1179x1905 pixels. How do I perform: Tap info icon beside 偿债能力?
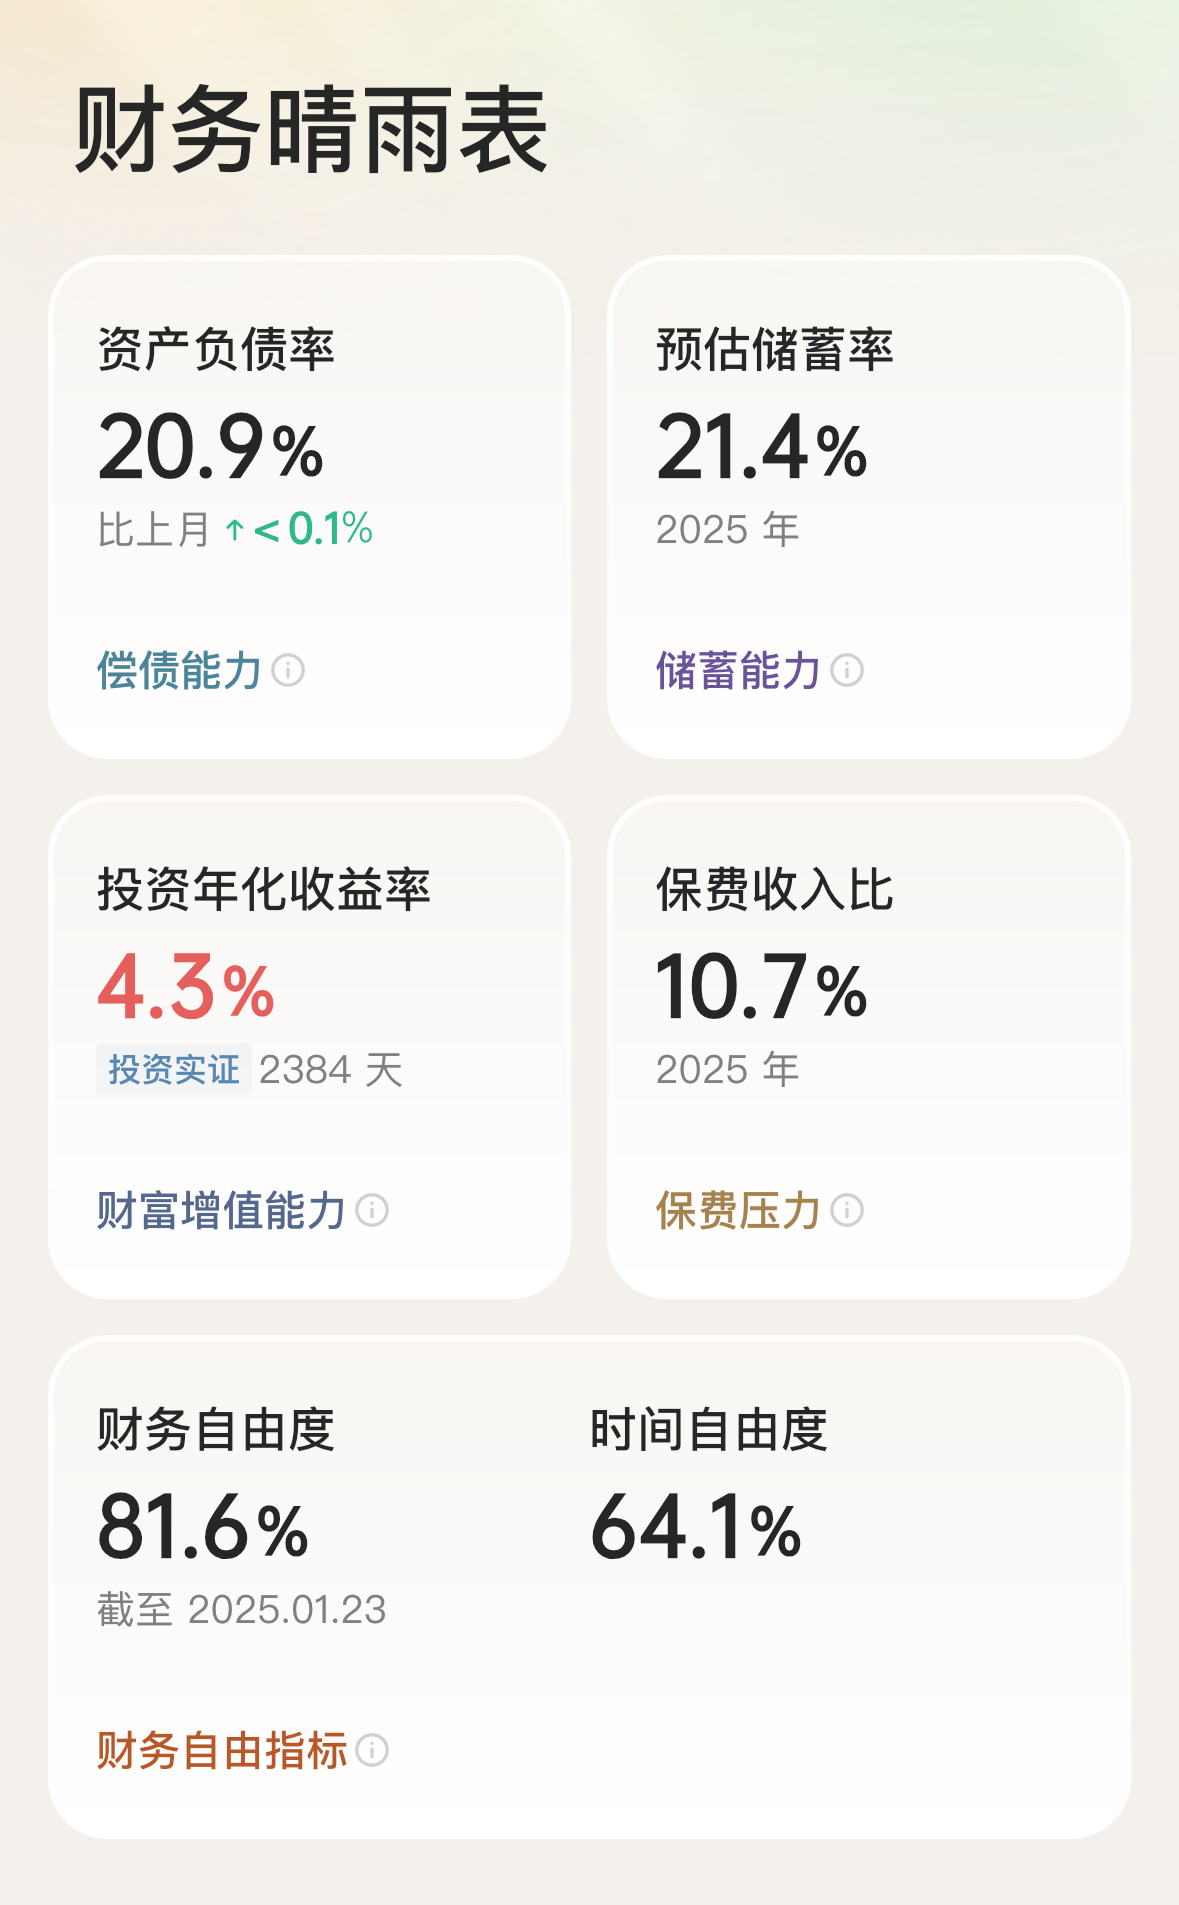click(288, 670)
